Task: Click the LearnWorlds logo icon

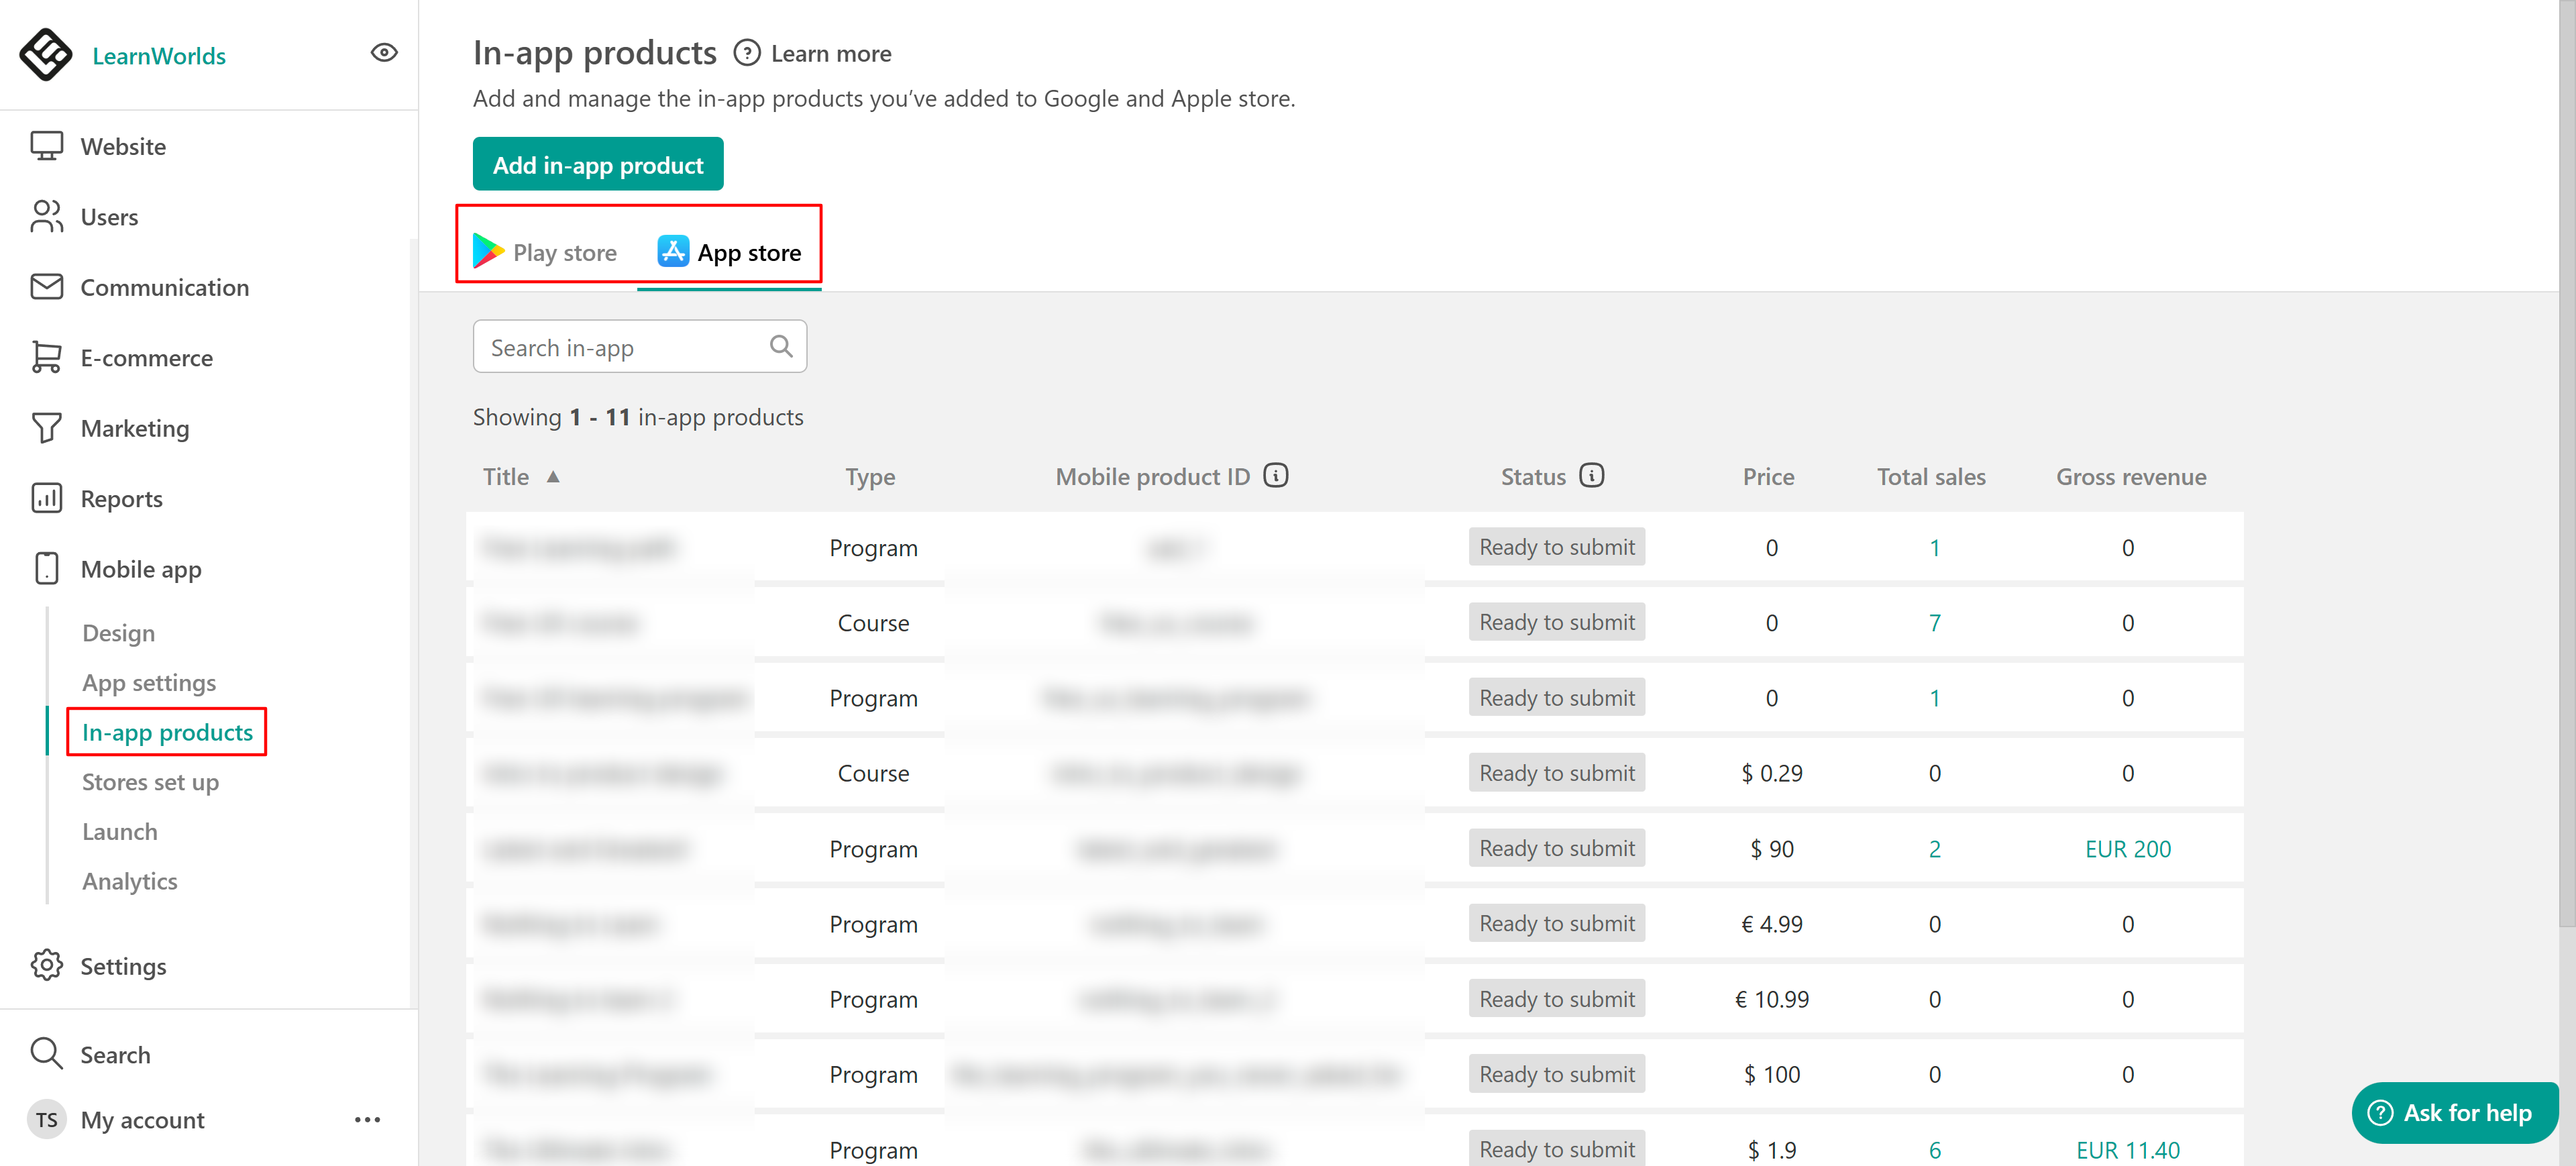Action: pos(46,55)
